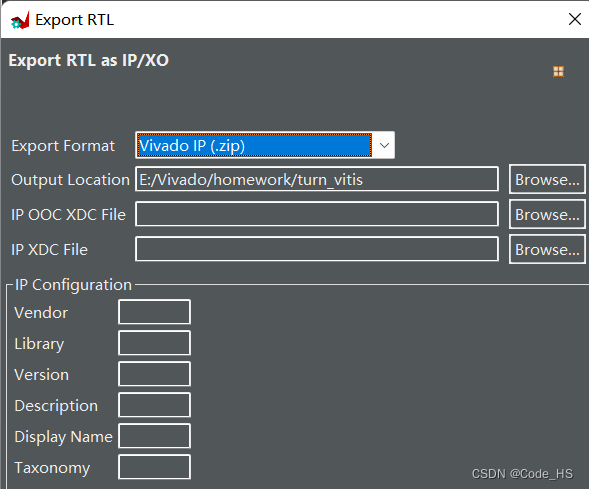This screenshot has height=490, width=589.
Task: Click the 'Export RTL as IP/XO' heading
Action: click(89, 60)
